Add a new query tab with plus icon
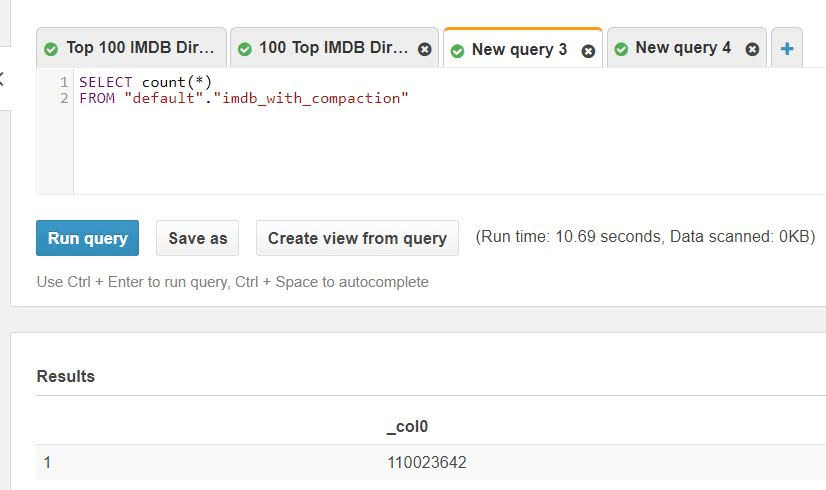The width and height of the screenshot is (826, 490). coord(787,49)
